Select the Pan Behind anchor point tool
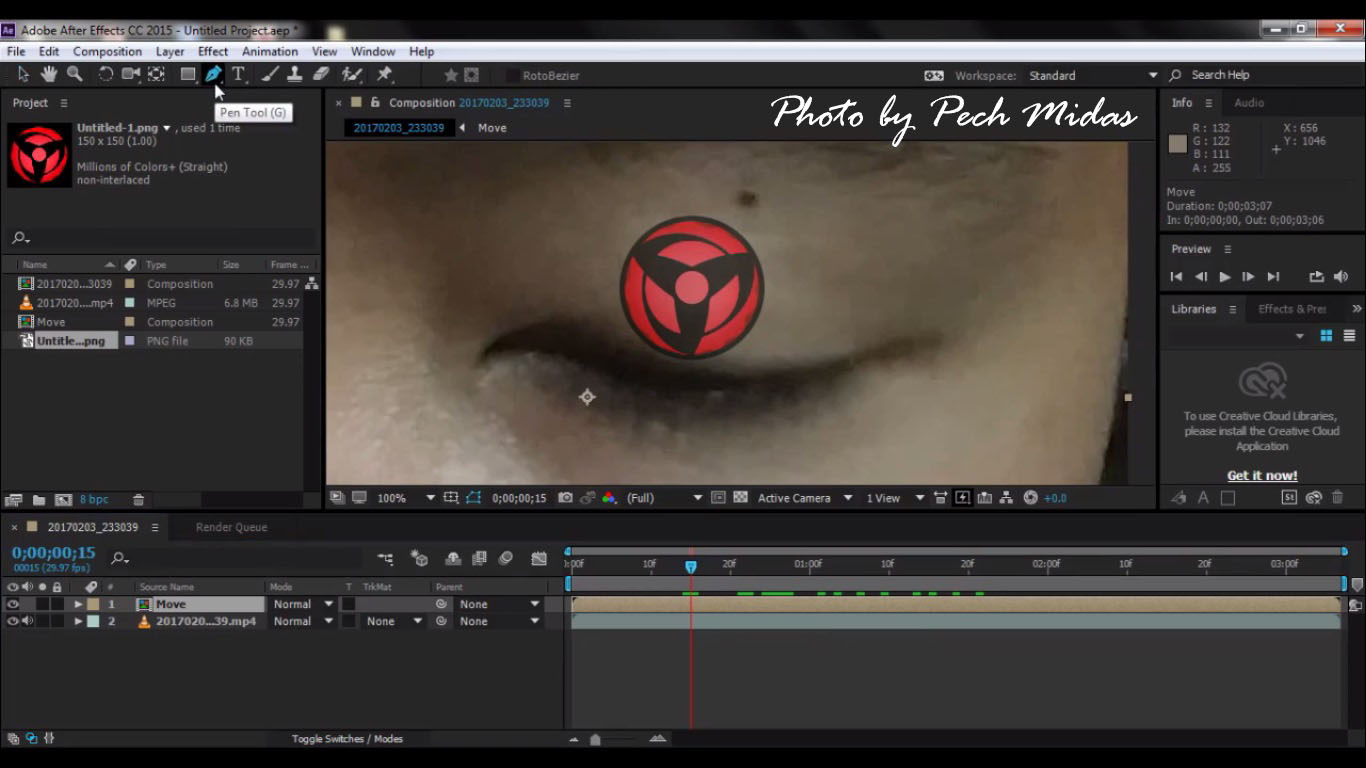 coord(157,74)
